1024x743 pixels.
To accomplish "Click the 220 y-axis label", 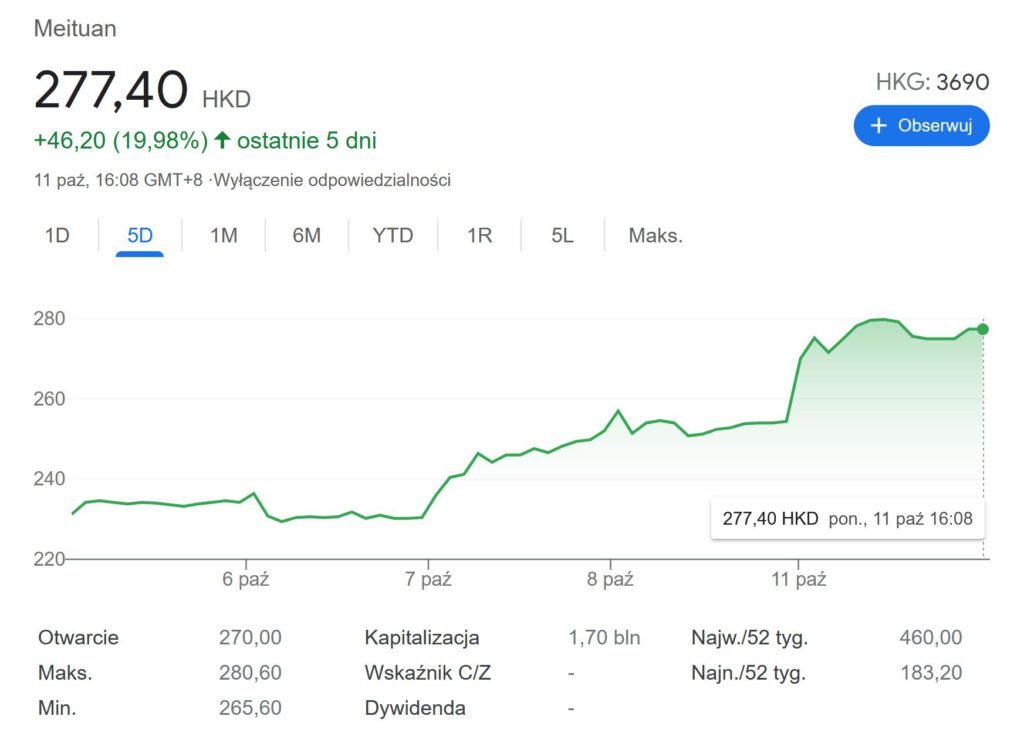I will 50,560.
